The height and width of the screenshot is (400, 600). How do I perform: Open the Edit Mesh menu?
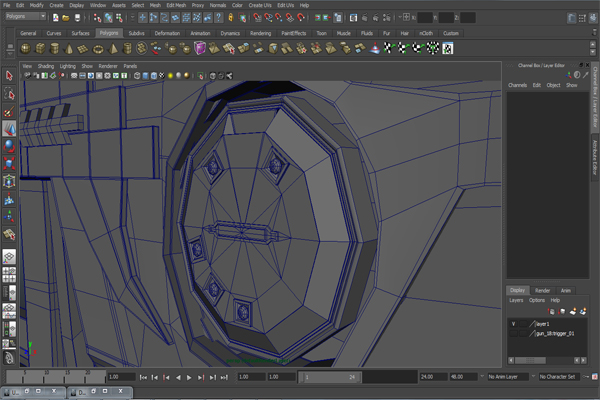click(x=176, y=5)
